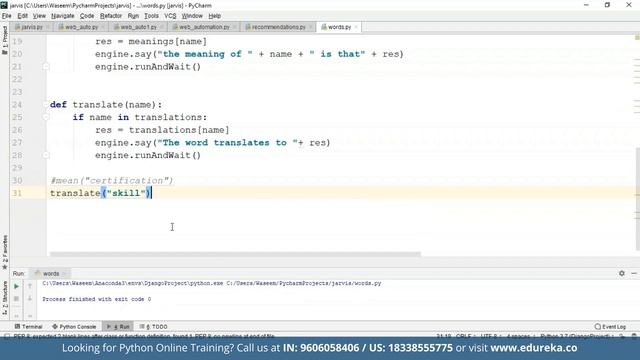640x360 pixels.
Task: Click 'if name in translations:' line
Action: pos(140,118)
